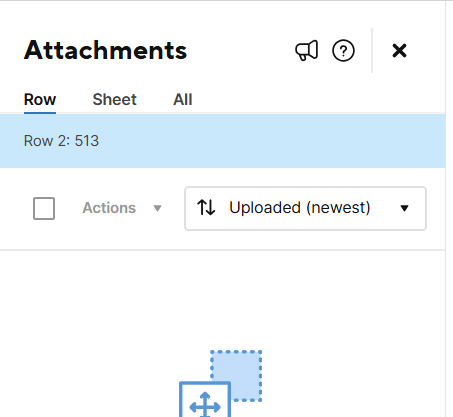Image resolution: width=453 pixels, height=417 pixels.
Task: Click the sort dropdown caret arrow
Action: point(404,208)
